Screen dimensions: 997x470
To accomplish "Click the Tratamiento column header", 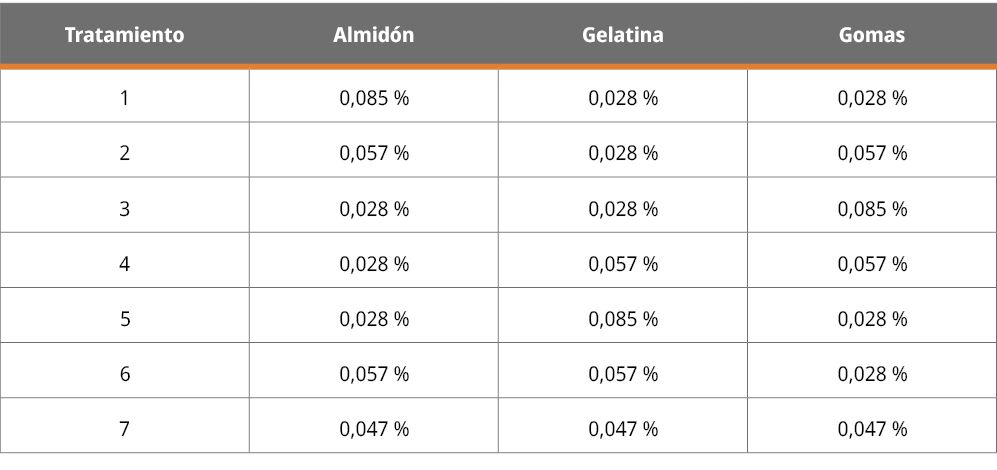I will click(124, 35).
